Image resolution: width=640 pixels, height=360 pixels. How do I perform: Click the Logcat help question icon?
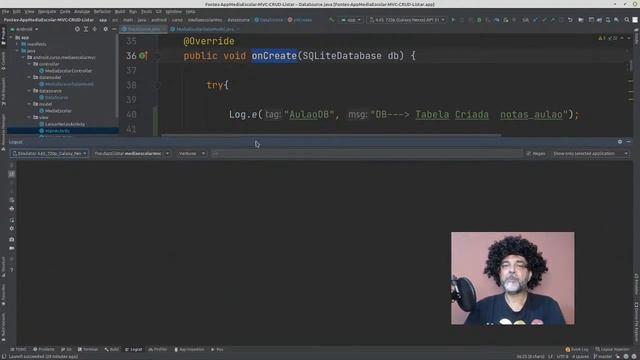pyautogui.click(x=11, y=270)
